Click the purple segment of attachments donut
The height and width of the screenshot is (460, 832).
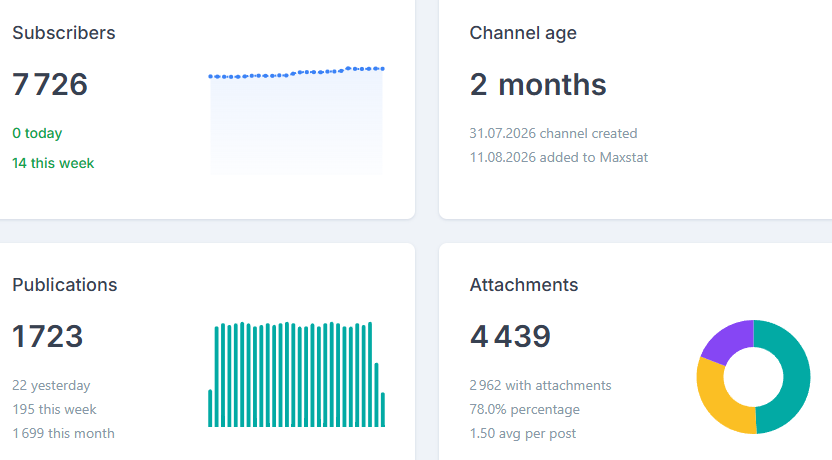tap(730, 340)
